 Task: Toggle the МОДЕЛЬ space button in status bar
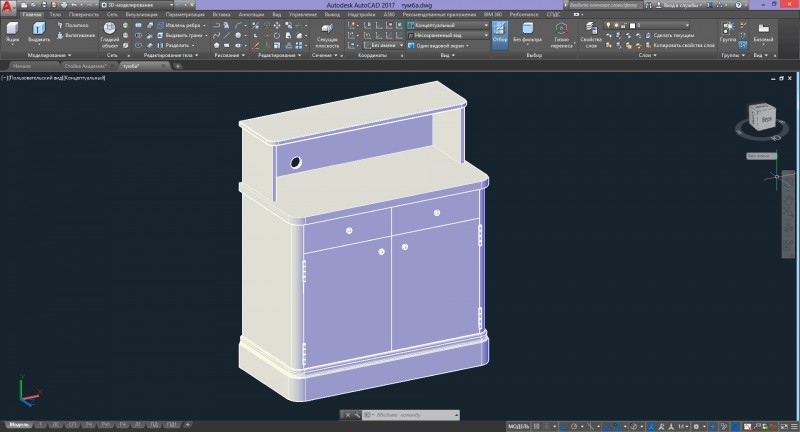[x=519, y=426]
